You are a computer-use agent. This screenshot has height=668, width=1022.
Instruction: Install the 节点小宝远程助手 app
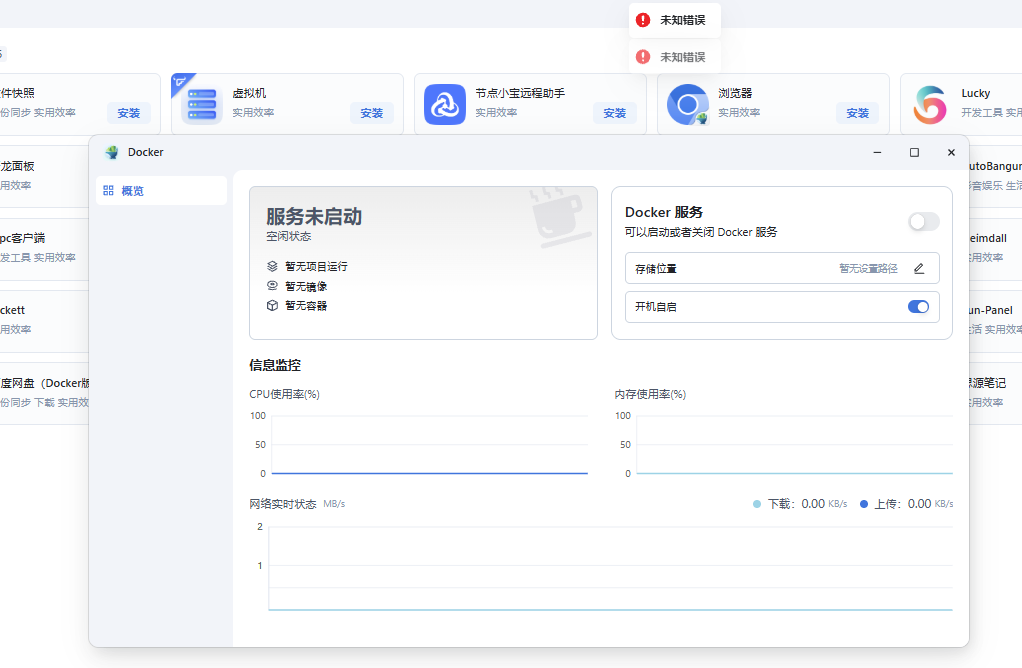tap(614, 113)
